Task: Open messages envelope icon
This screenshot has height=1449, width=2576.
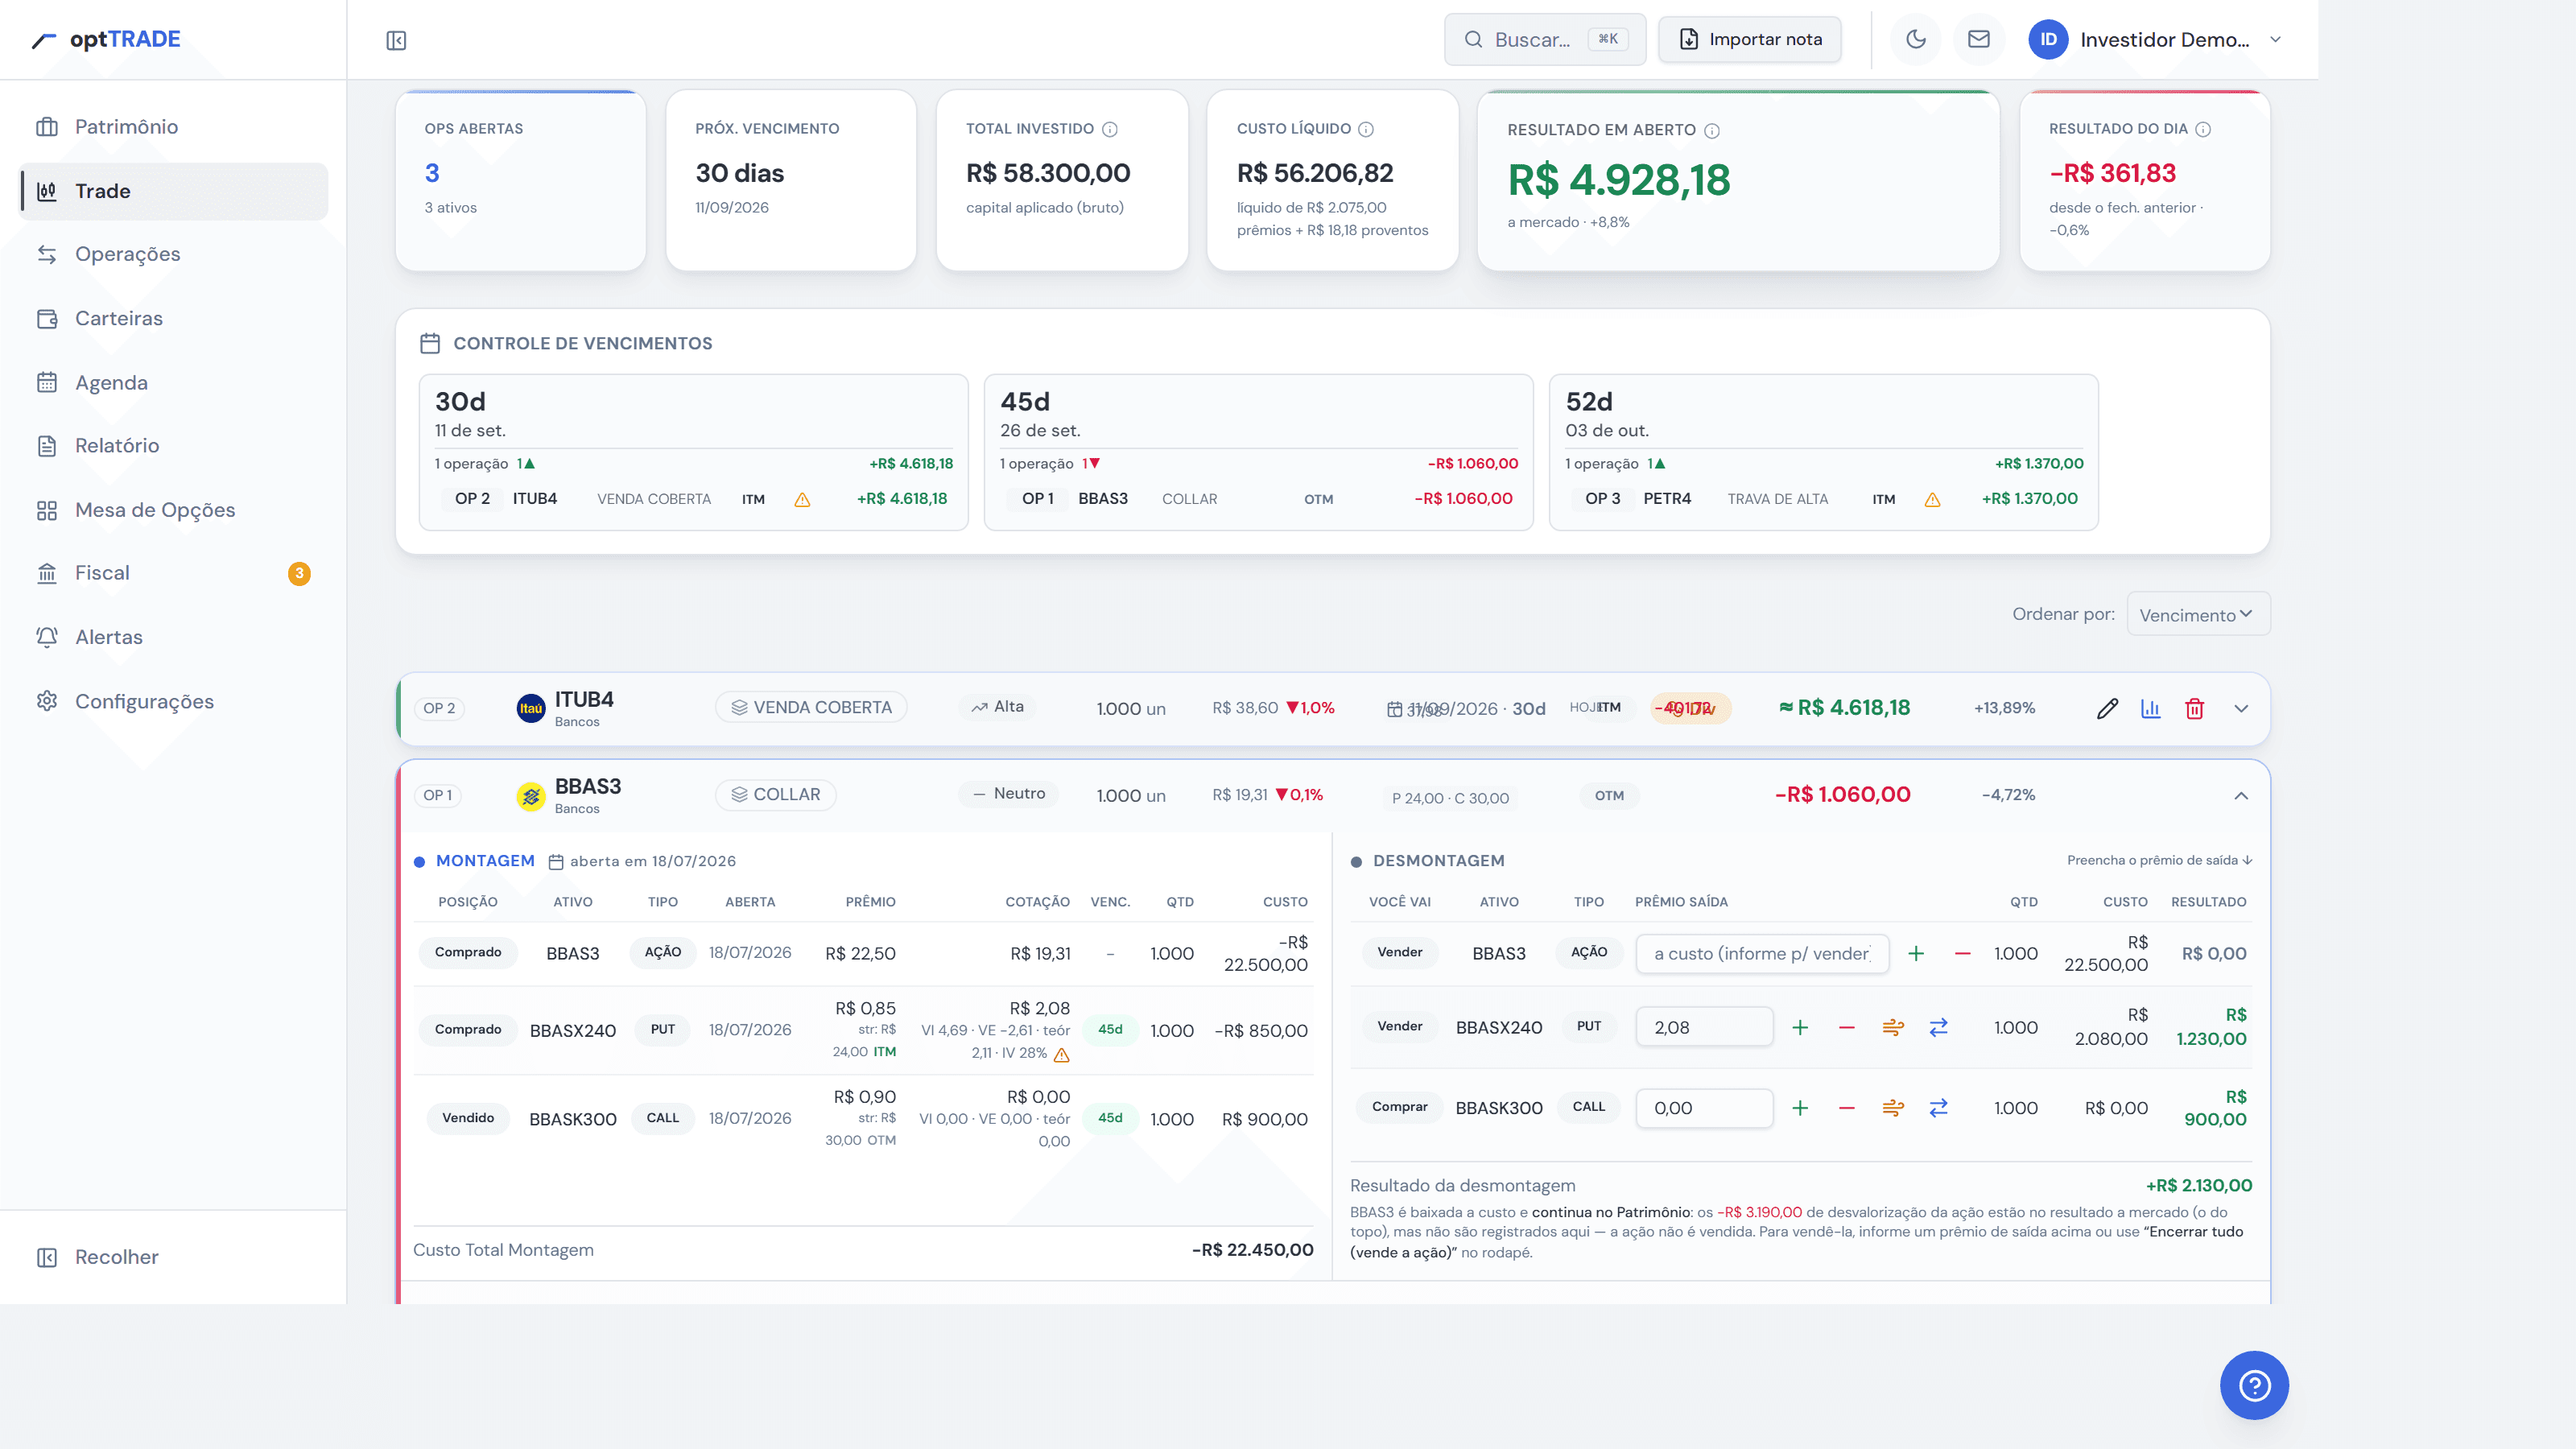Action: tap(1979, 39)
